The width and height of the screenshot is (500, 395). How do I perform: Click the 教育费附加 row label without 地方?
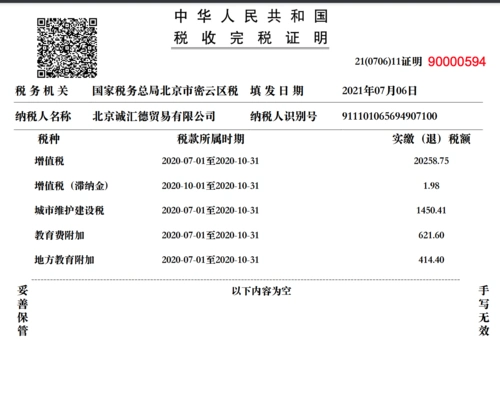coord(59,235)
